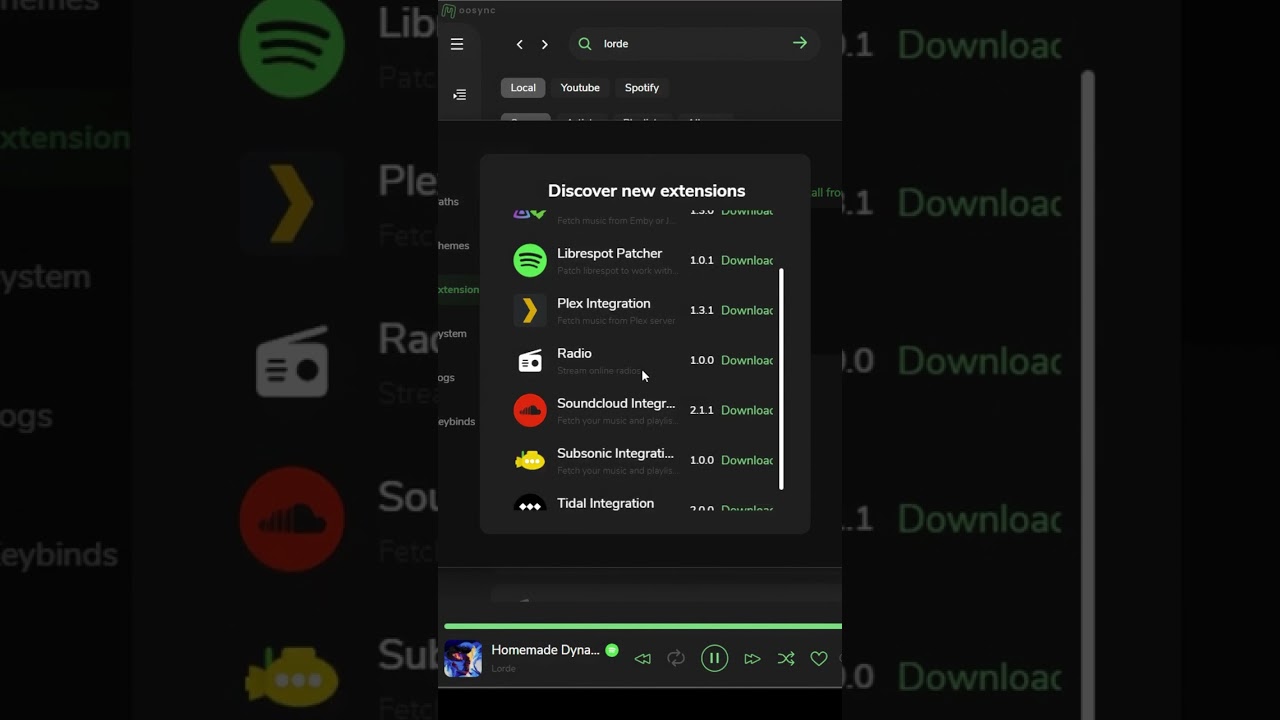Download the Soundcloud Integration extension
This screenshot has width=1280, height=720.
pos(747,410)
